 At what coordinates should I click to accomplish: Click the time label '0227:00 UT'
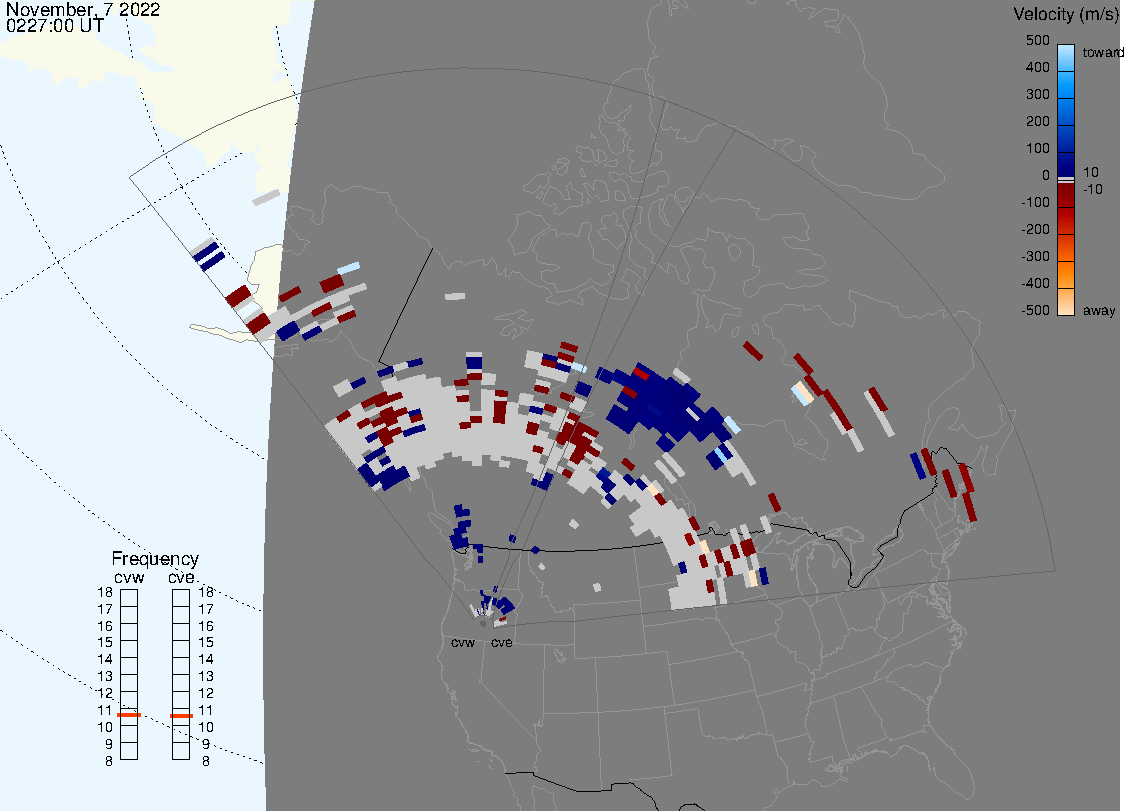coord(55,26)
